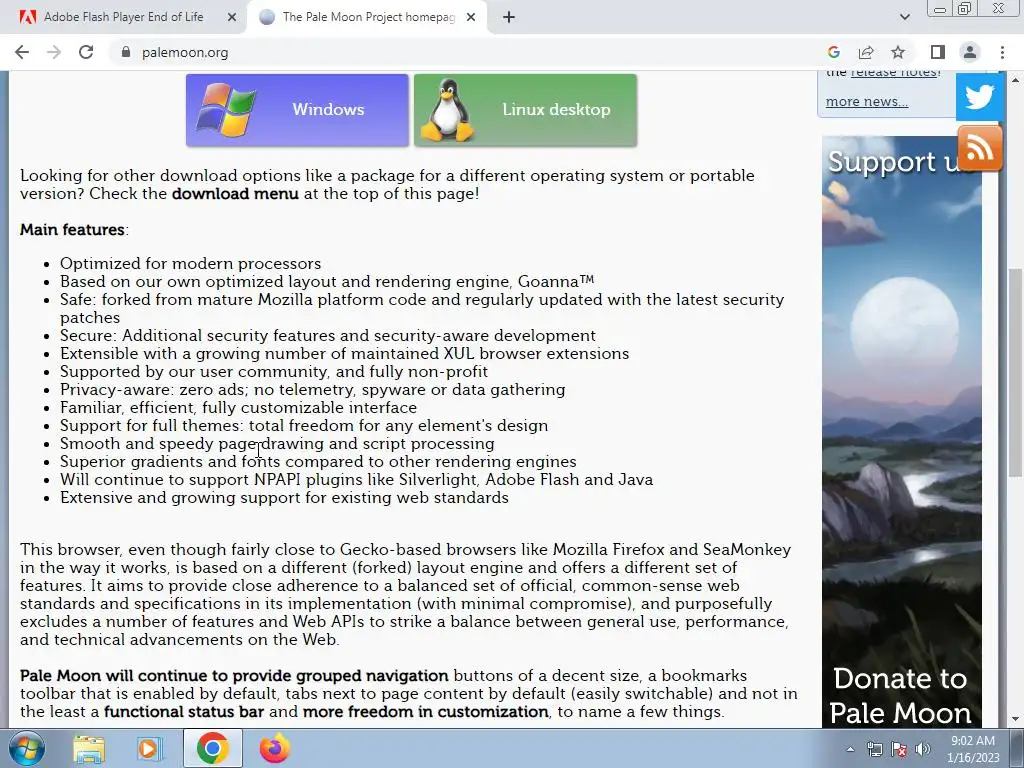Go back to the previous page

[x=22, y=52]
